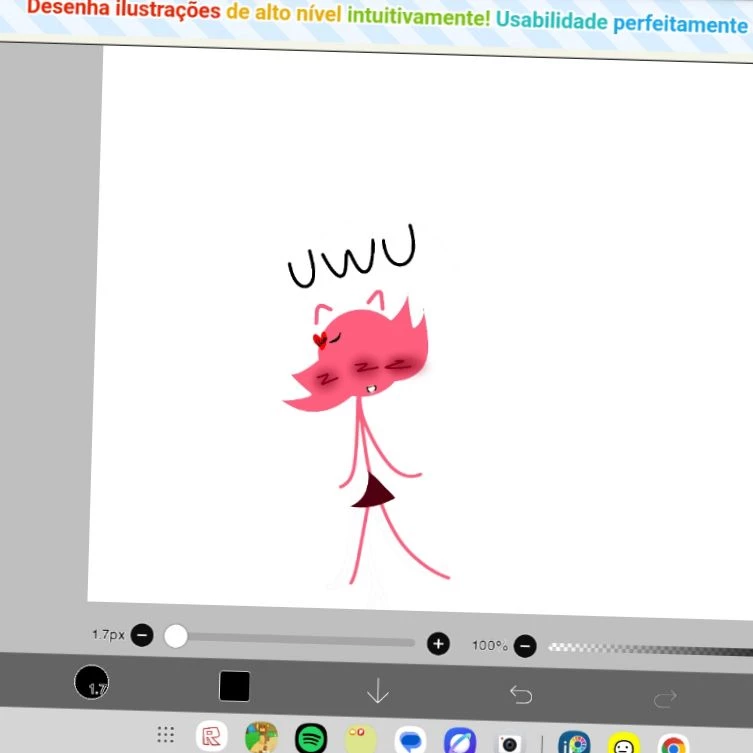Undo the last stroke
Viewport: 753px width, 753px height.
point(521,694)
